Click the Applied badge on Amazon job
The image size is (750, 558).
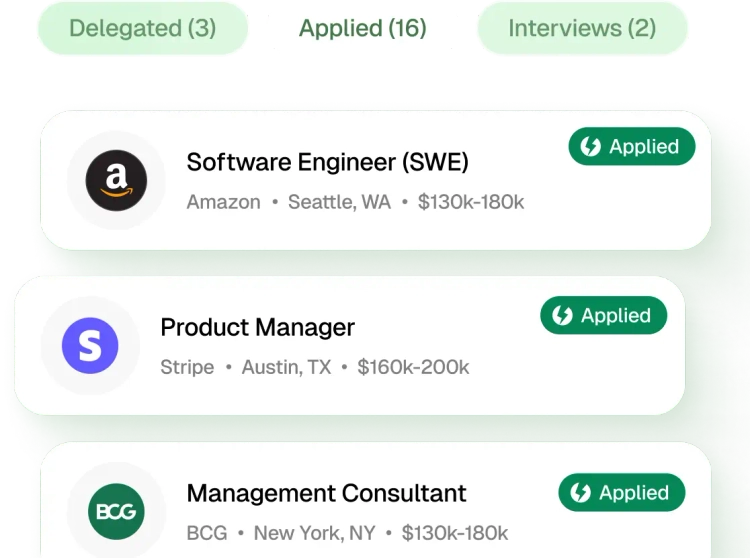[x=632, y=147]
